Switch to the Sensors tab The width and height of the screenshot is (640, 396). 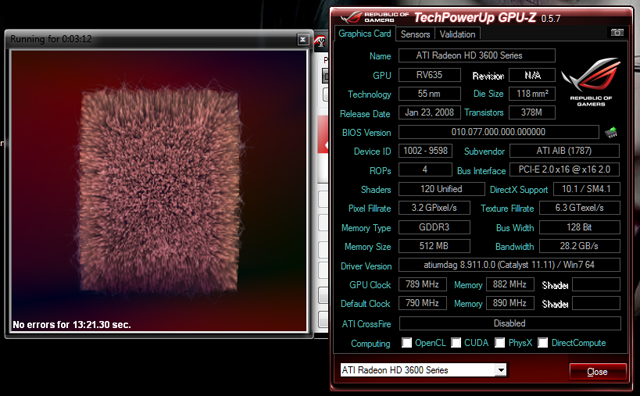(x=415, y=34)
